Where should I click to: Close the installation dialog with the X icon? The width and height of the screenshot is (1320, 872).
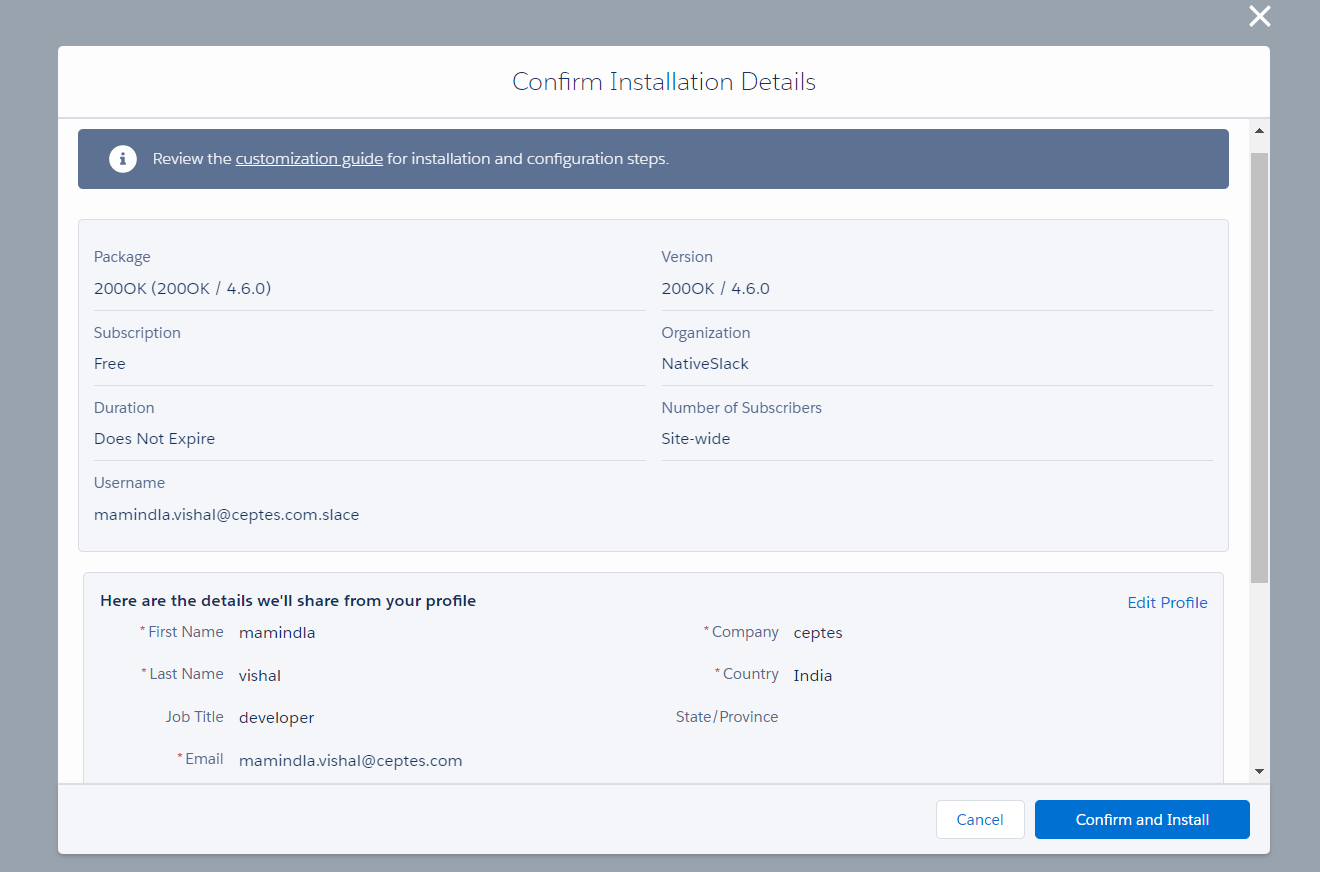tap(1259, 16)
